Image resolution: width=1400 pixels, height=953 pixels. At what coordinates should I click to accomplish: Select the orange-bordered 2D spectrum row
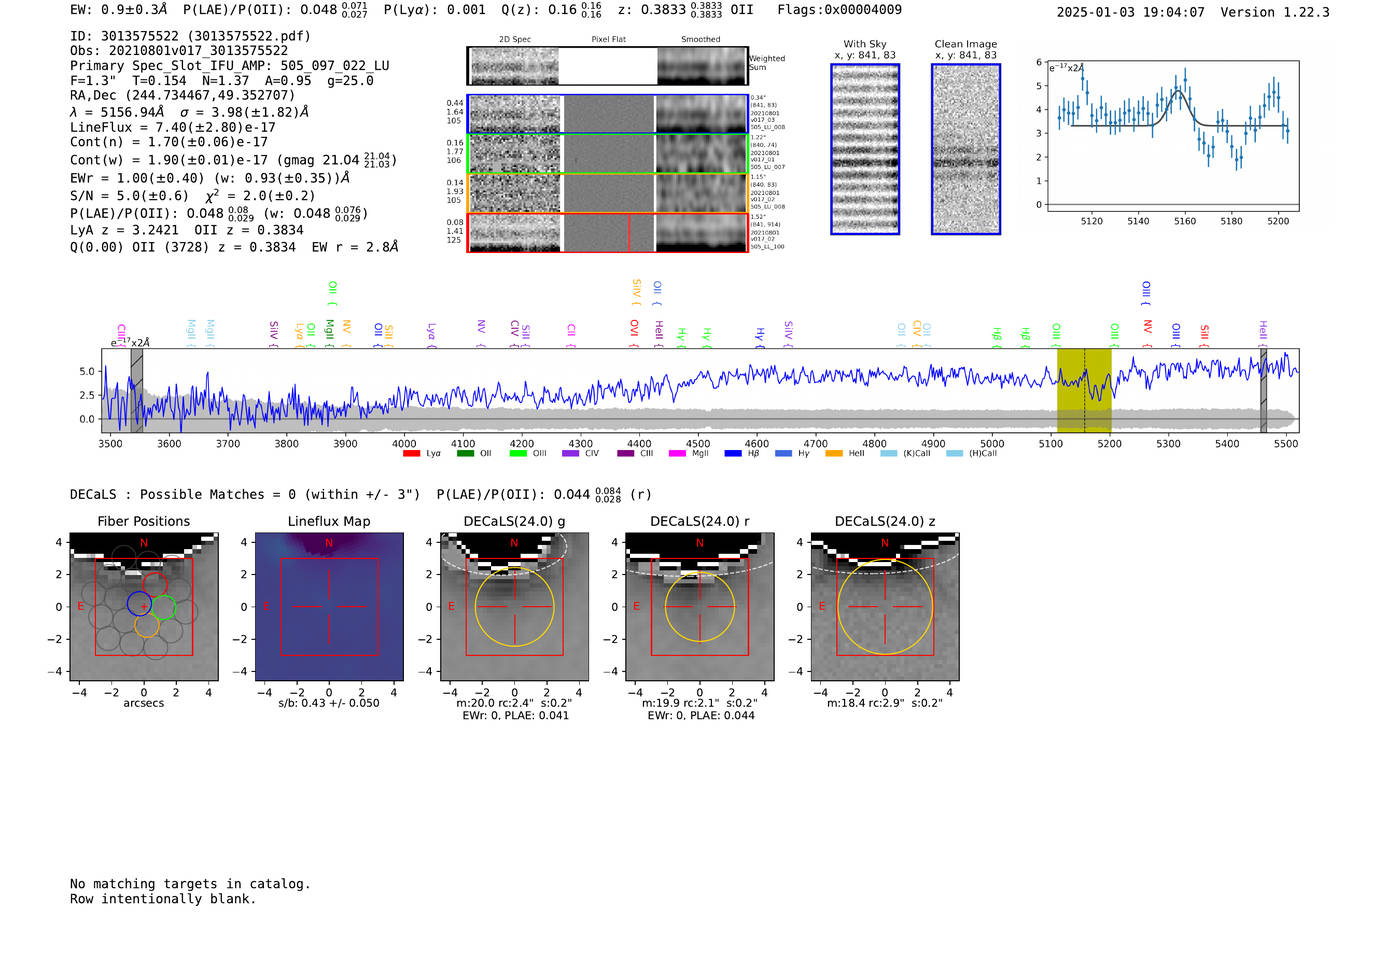click(x=607, y=193)
